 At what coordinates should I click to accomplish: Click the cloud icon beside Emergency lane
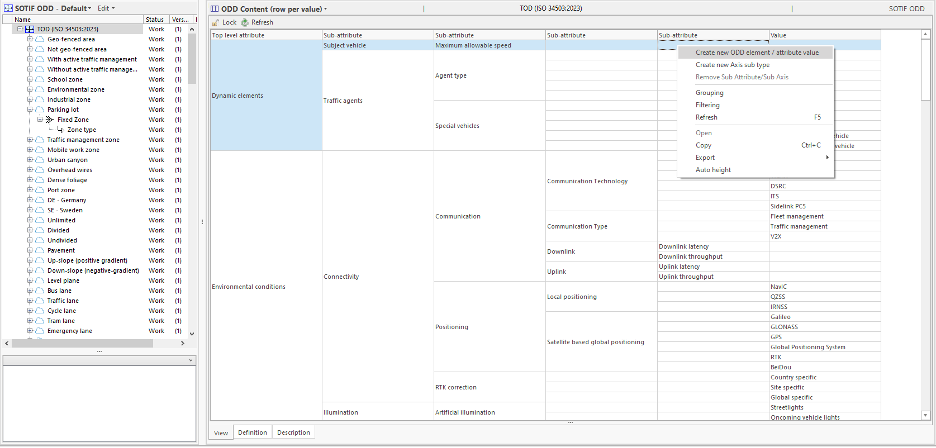[40, 331]
